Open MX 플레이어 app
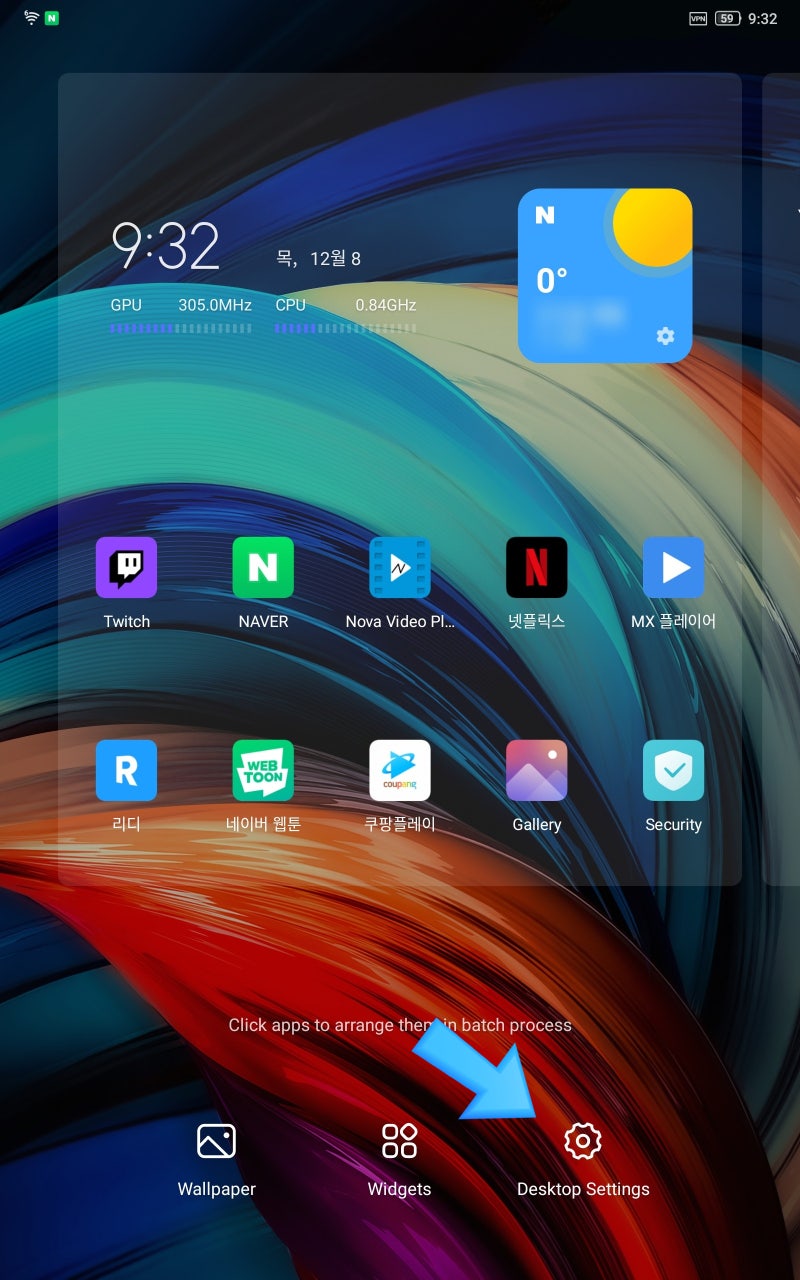Screen dimensions: 800x1280 [x=673, y=567]
